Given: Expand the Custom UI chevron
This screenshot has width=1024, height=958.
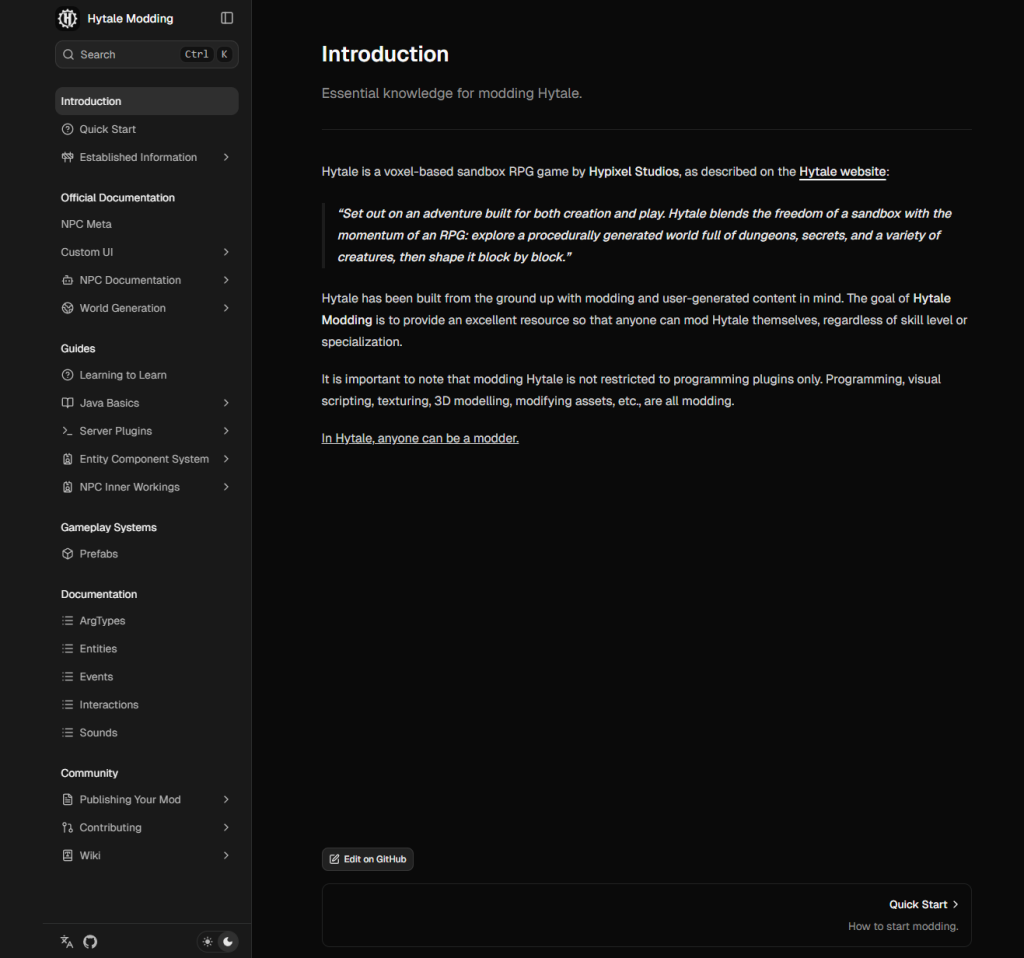Looking at the screenshot, I should (226, 252).
